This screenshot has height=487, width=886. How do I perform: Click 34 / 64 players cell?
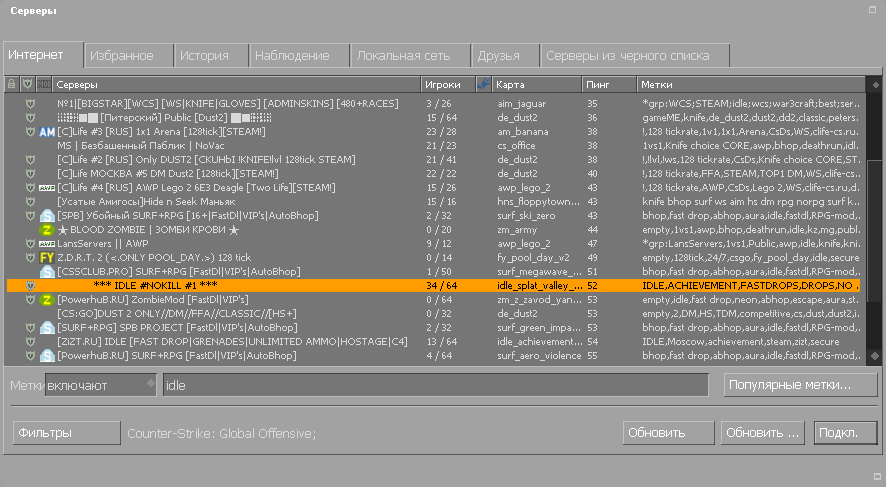tap(442, 286)
